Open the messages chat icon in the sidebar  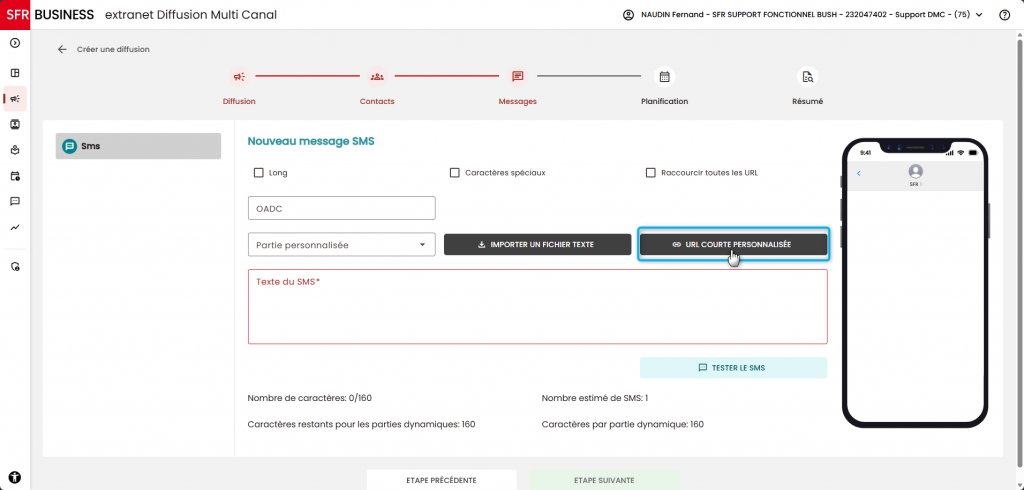point(15,201)
